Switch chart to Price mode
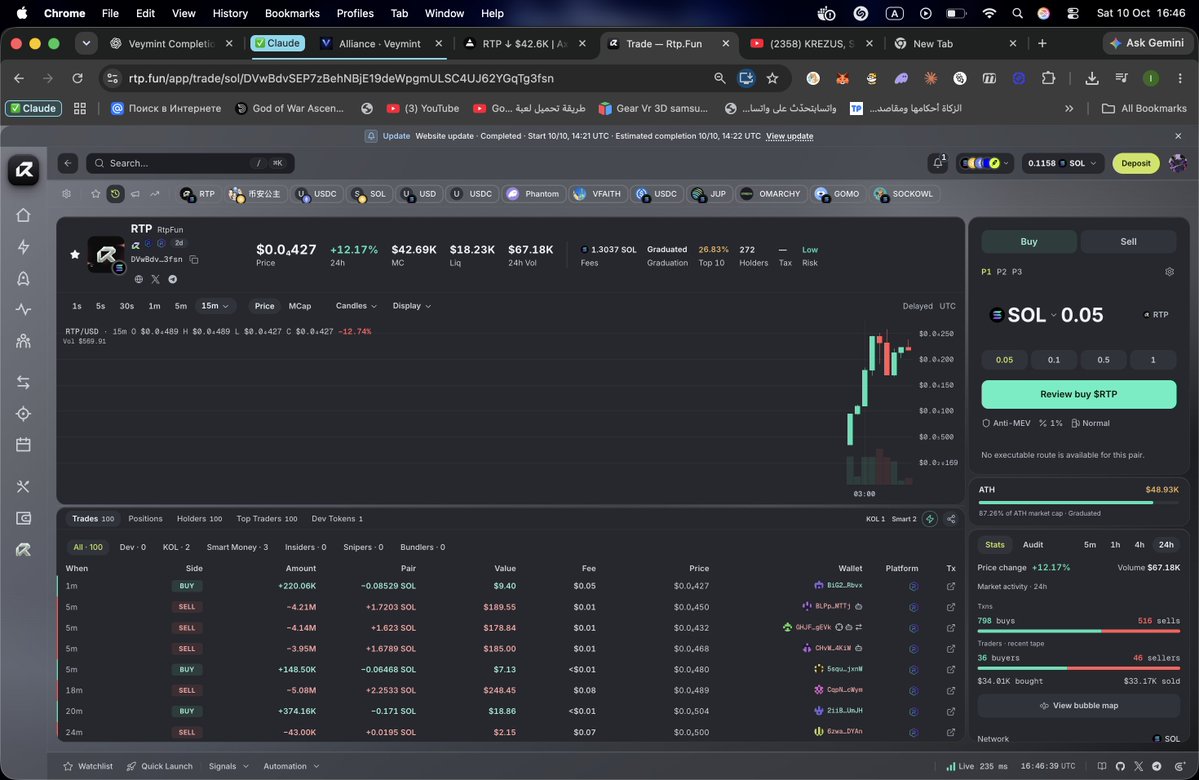Screen dimensions: 1199x780 click(x=265, y=306)
